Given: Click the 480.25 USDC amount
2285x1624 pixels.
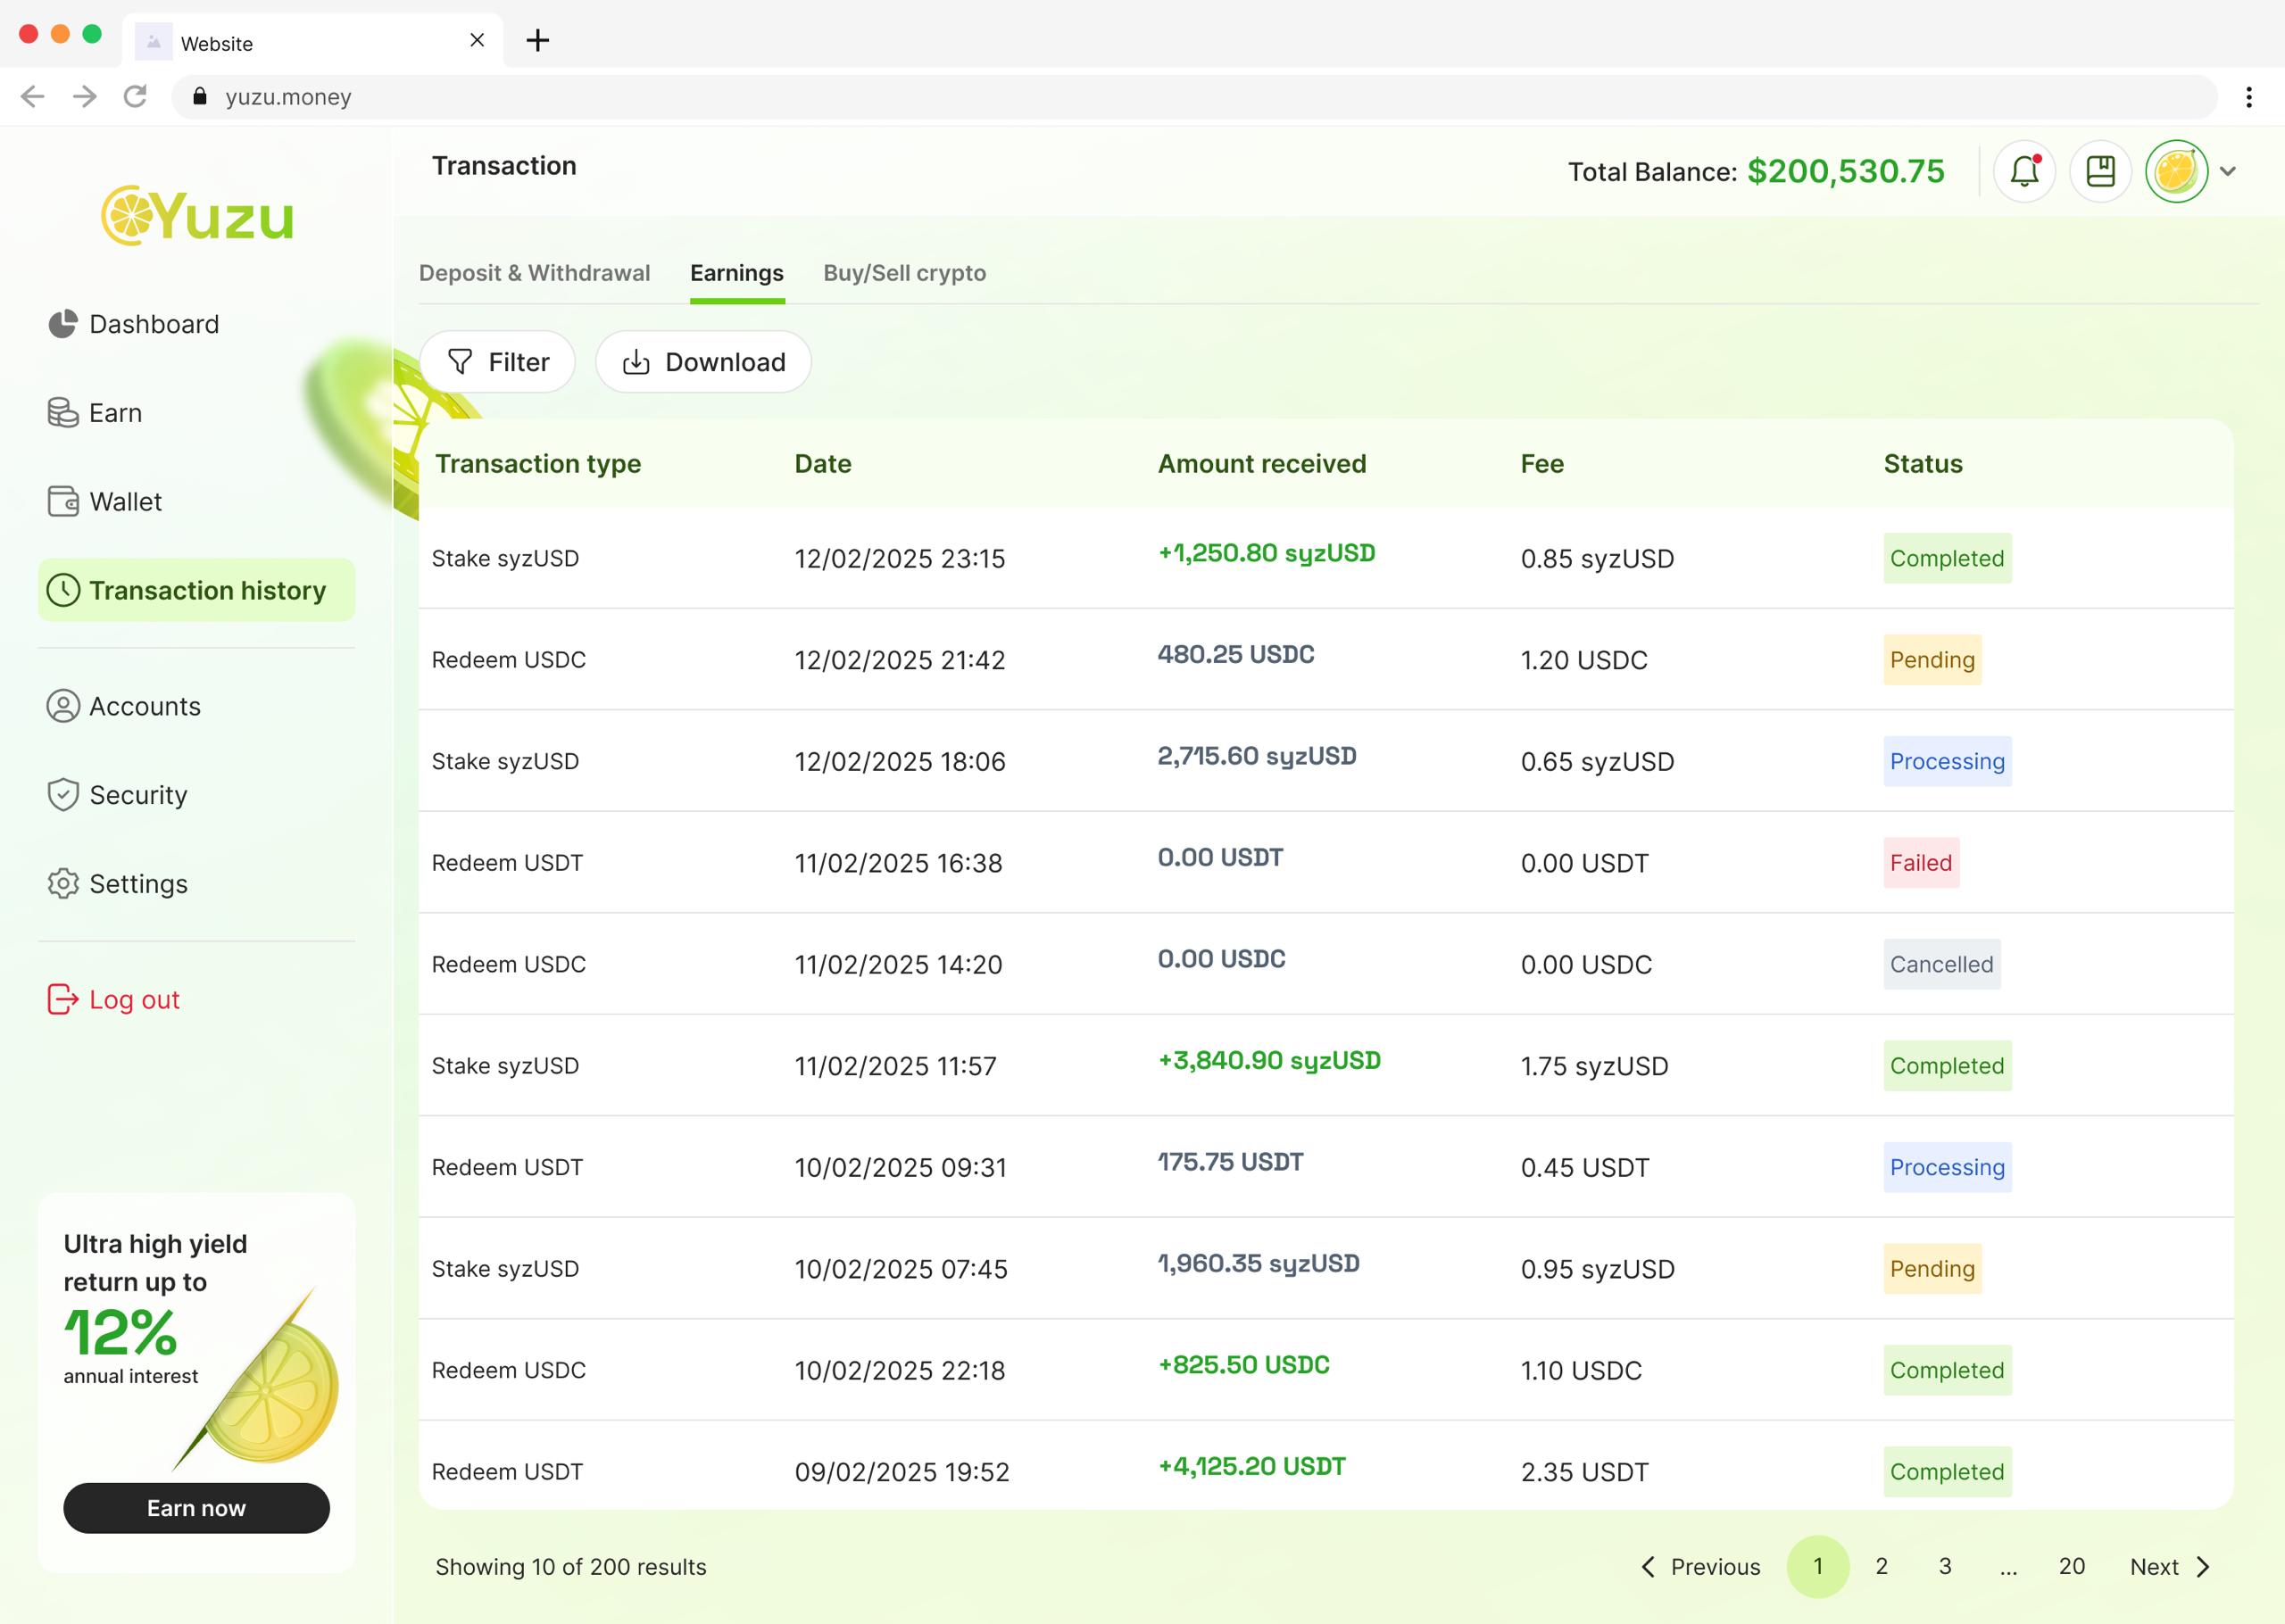Looking at the screenshot, I should point(1236,654).
